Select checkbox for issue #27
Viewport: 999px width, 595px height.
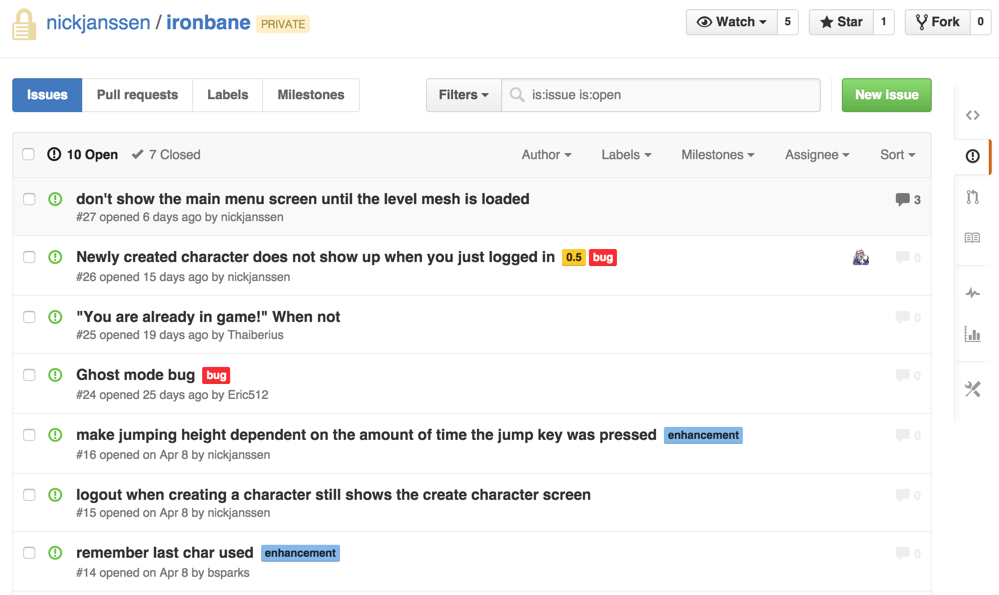[29, 199]
